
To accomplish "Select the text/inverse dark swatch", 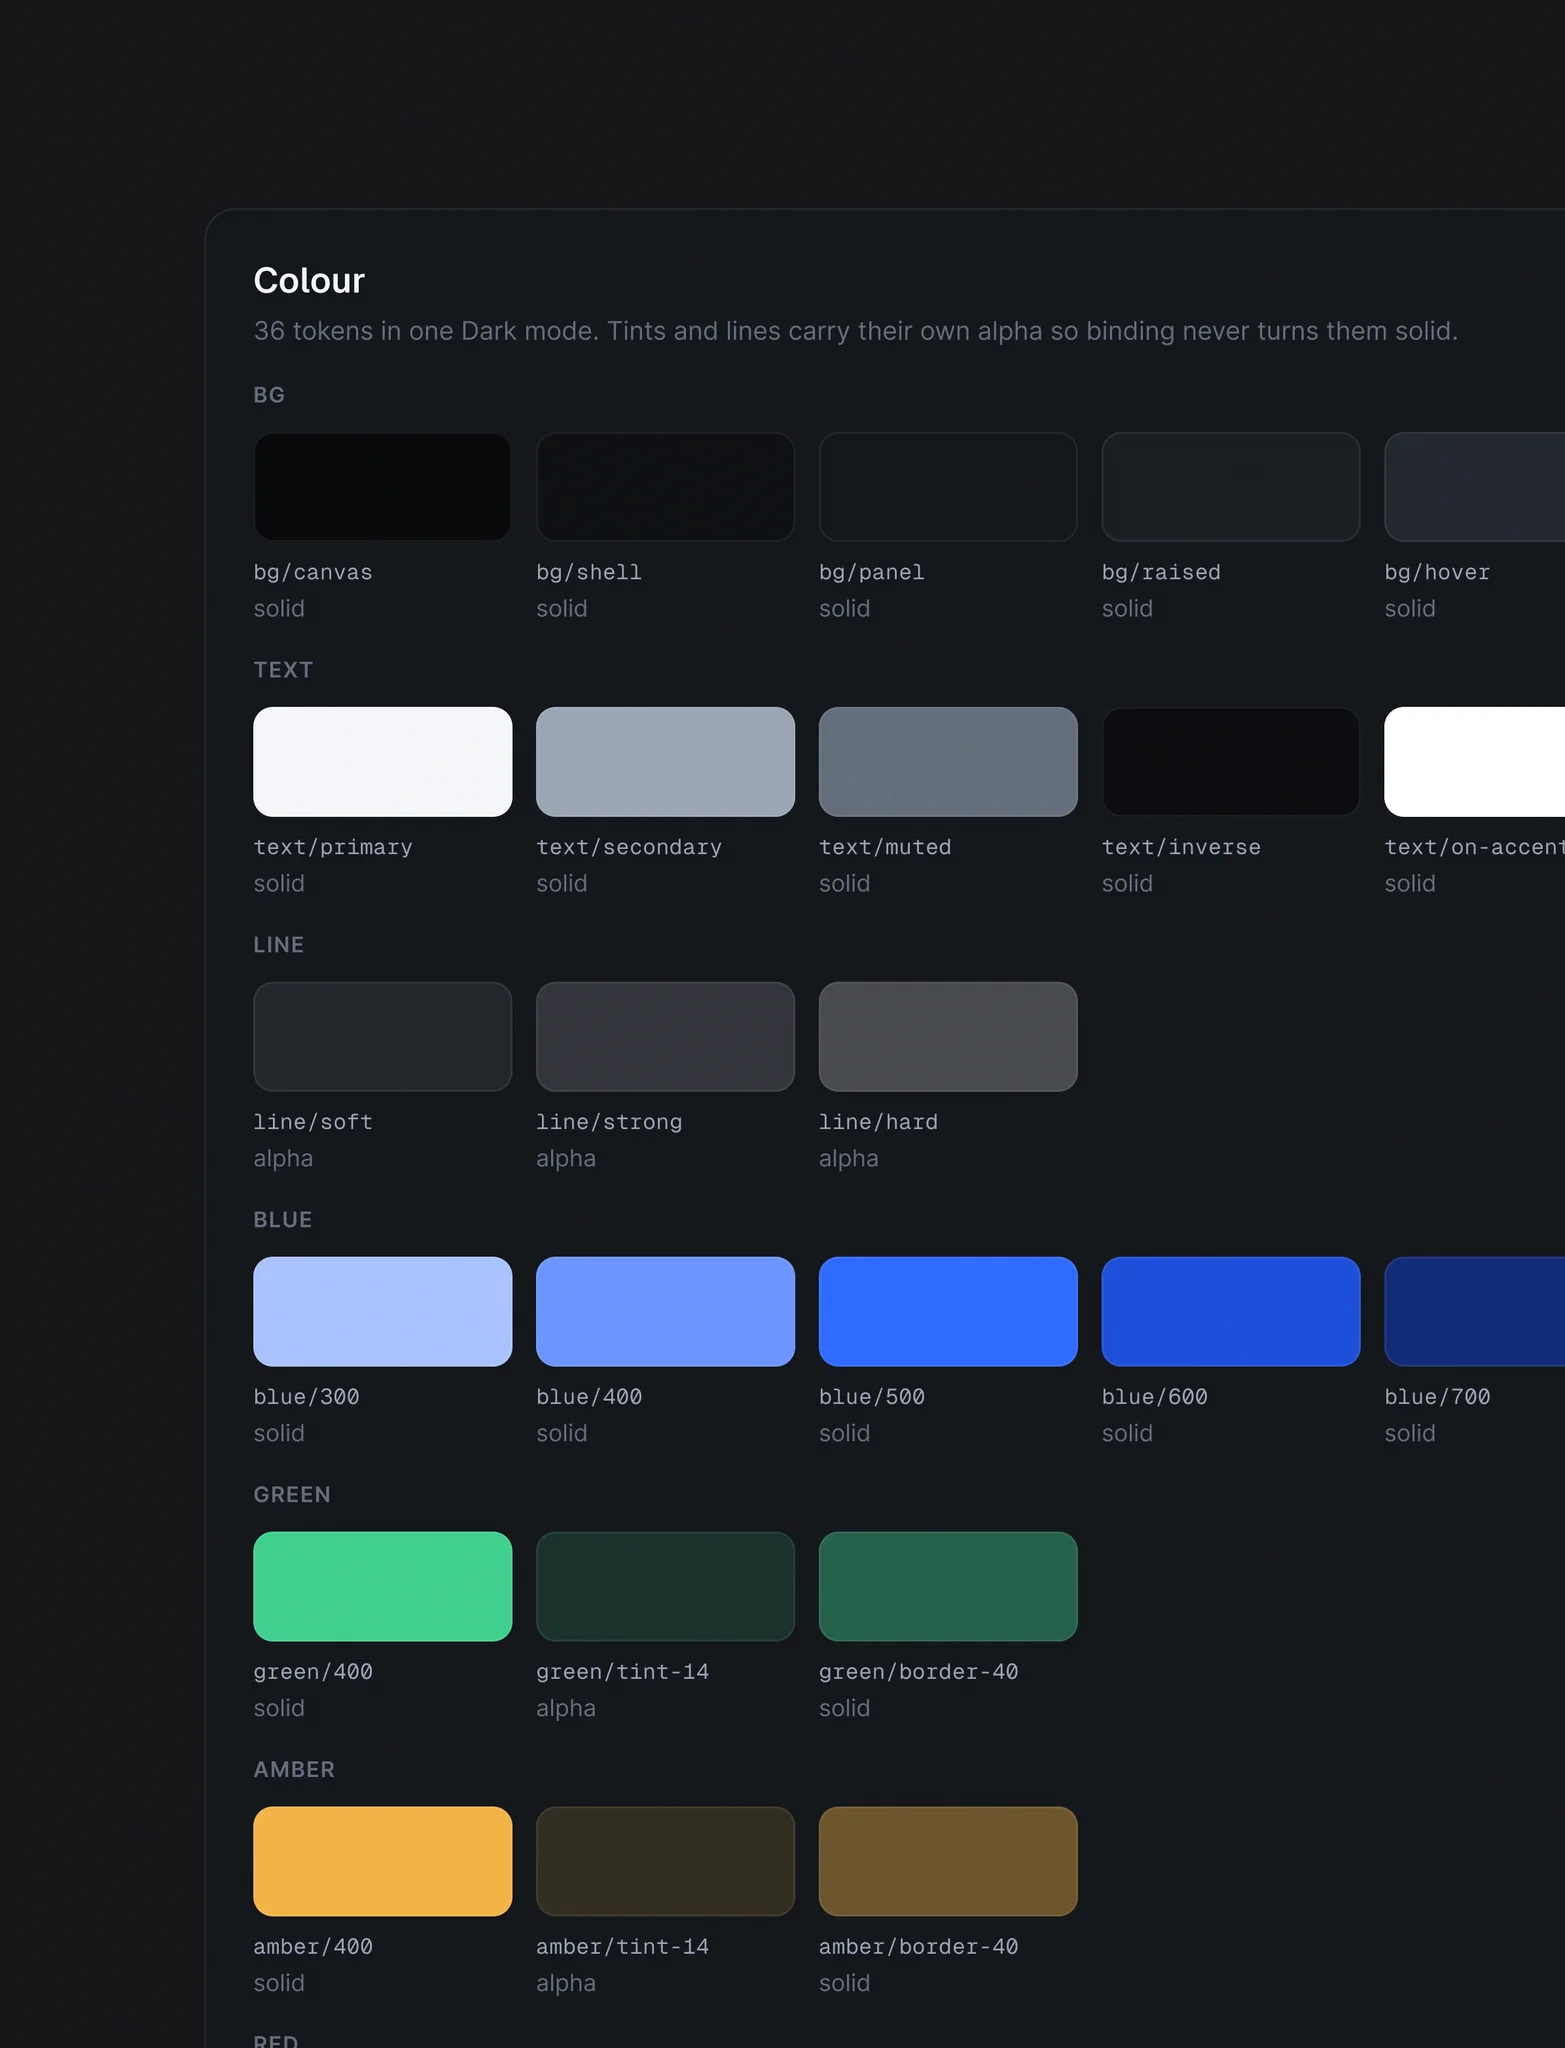I will coord(1230,762).
